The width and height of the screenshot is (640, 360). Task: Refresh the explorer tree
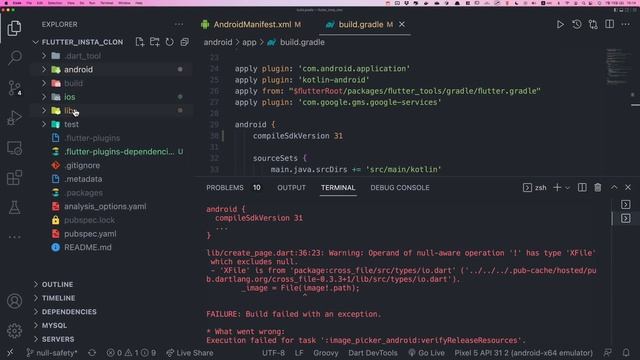tap(169, 42)
